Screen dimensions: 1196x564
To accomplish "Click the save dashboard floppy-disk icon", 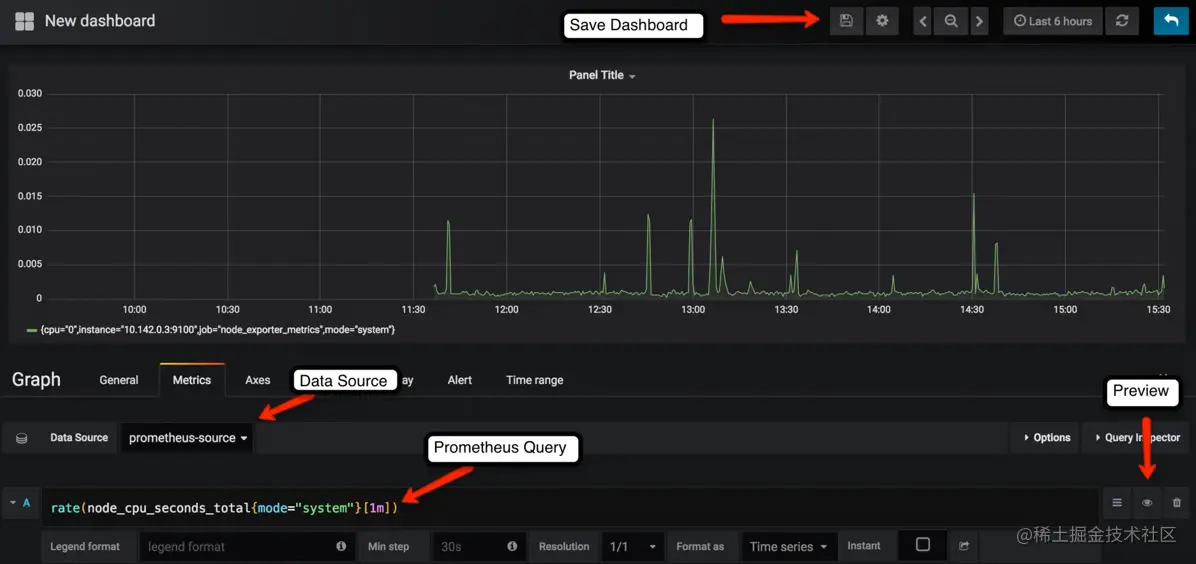I will 846,21.
